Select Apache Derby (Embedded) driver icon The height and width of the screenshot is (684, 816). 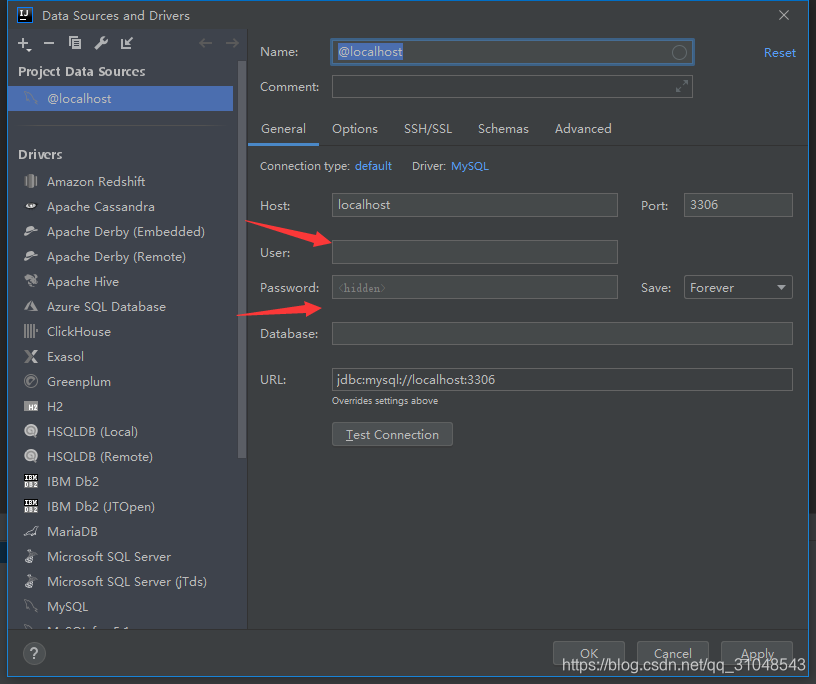pyautogui.click(x=31, y=231)
